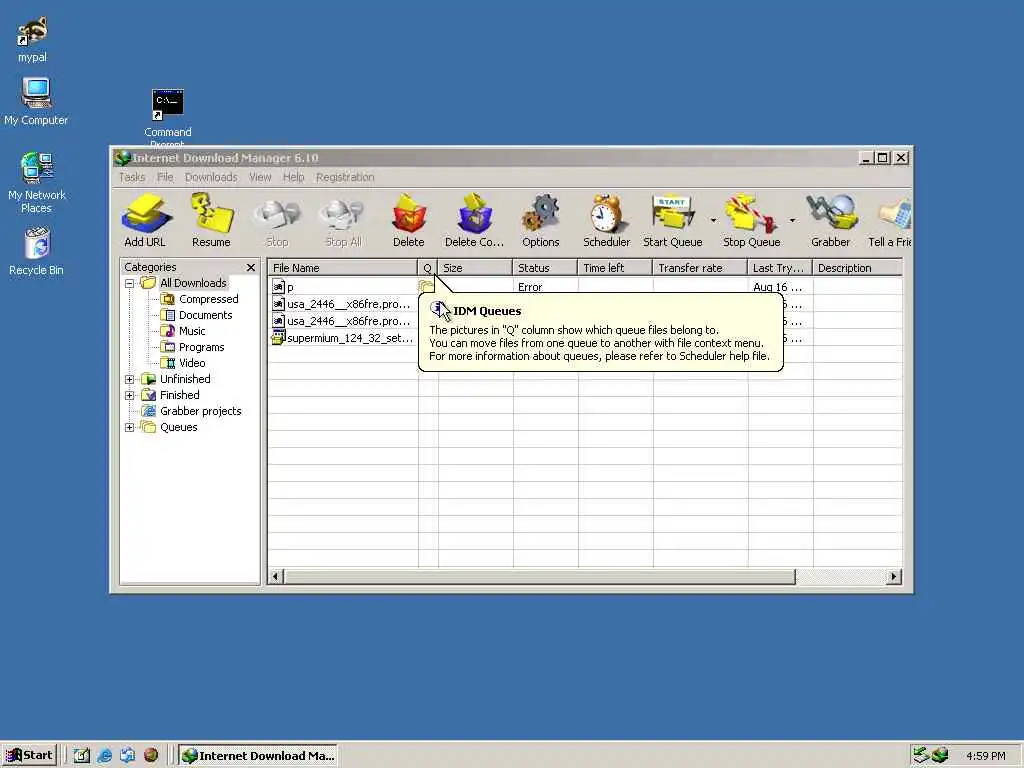Open Options gear icon

[541, 221]
